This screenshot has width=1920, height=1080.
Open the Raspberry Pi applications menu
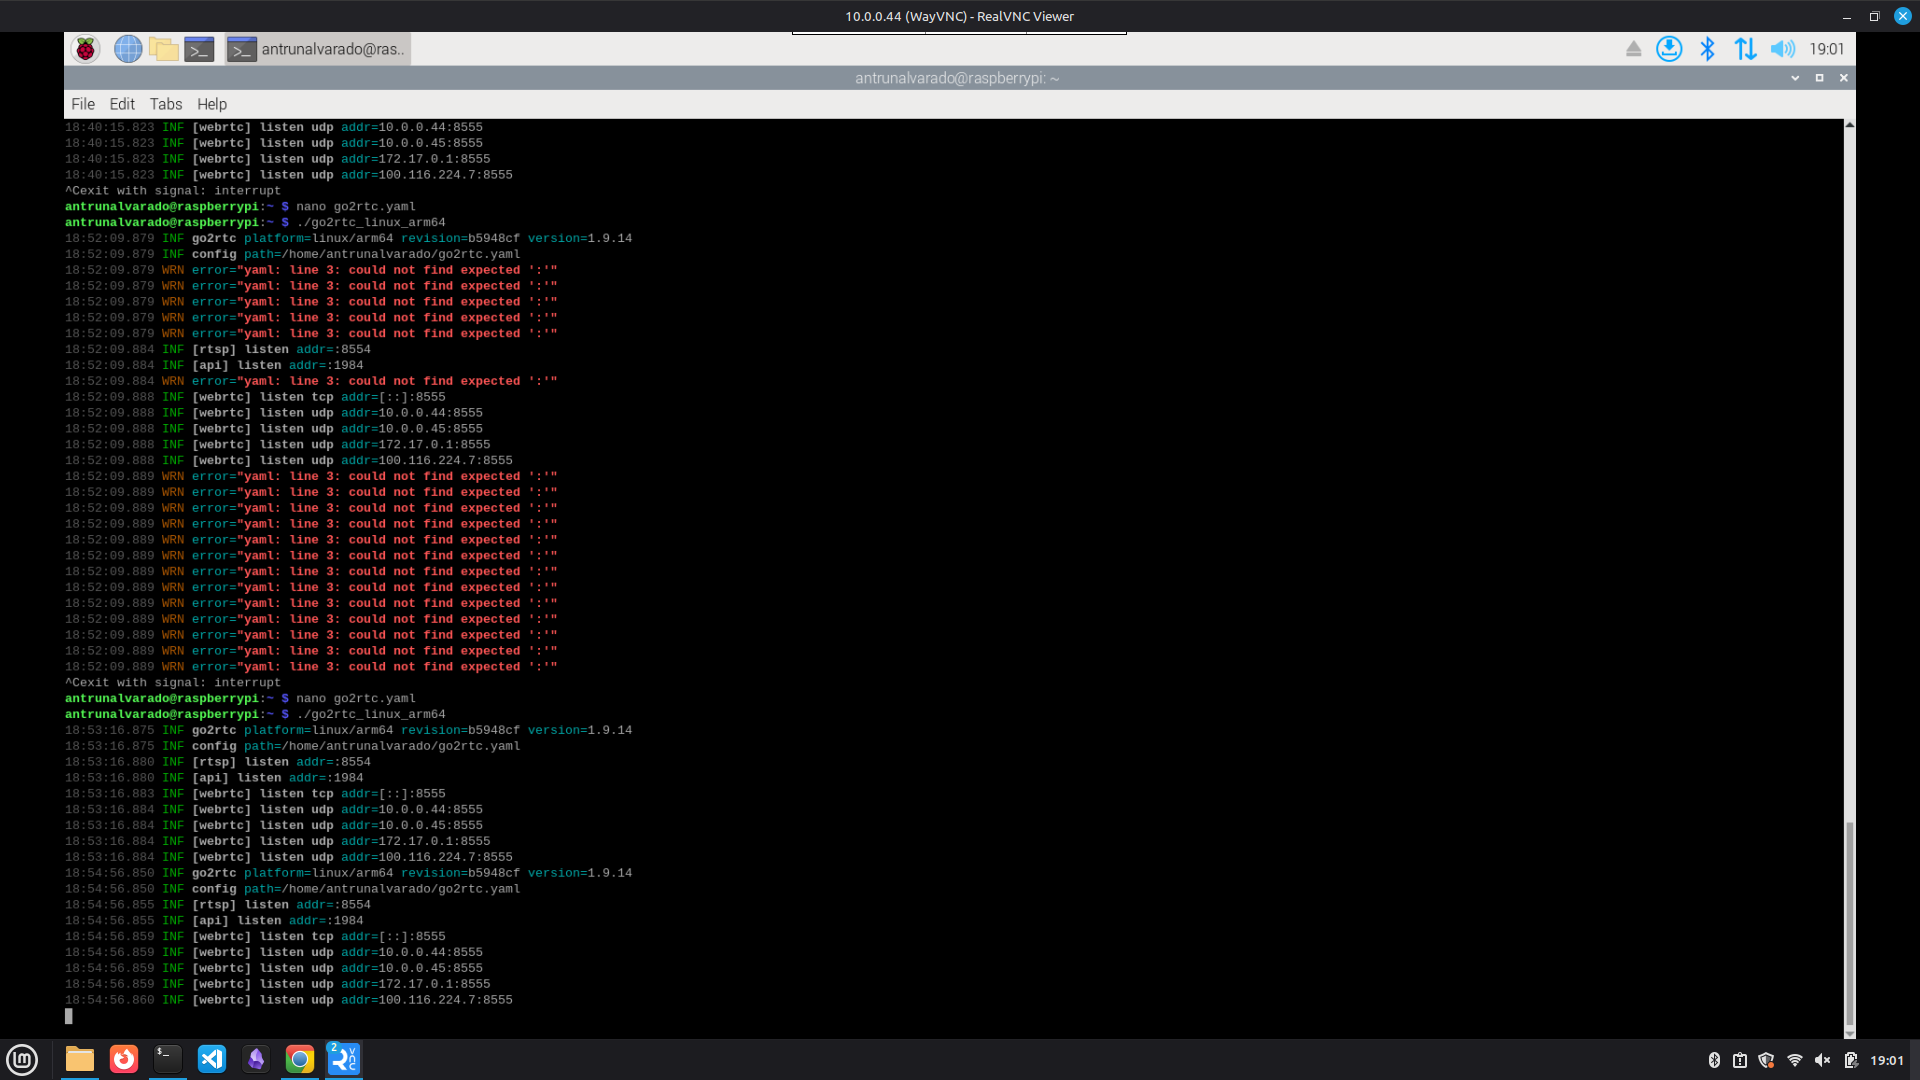tap(86, 49)
